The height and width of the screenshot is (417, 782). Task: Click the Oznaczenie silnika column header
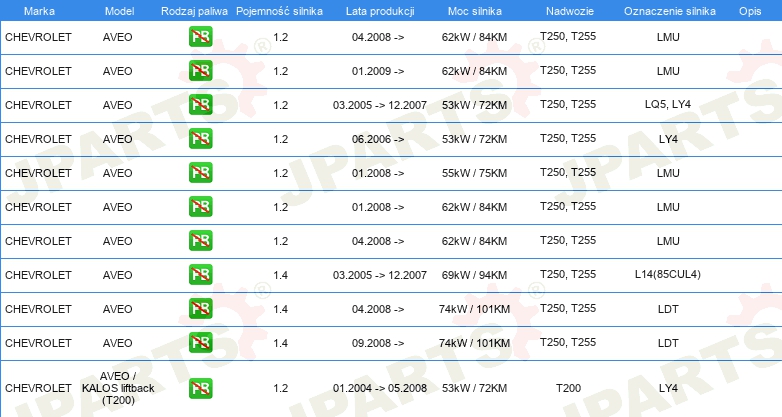tap(667, 10)
